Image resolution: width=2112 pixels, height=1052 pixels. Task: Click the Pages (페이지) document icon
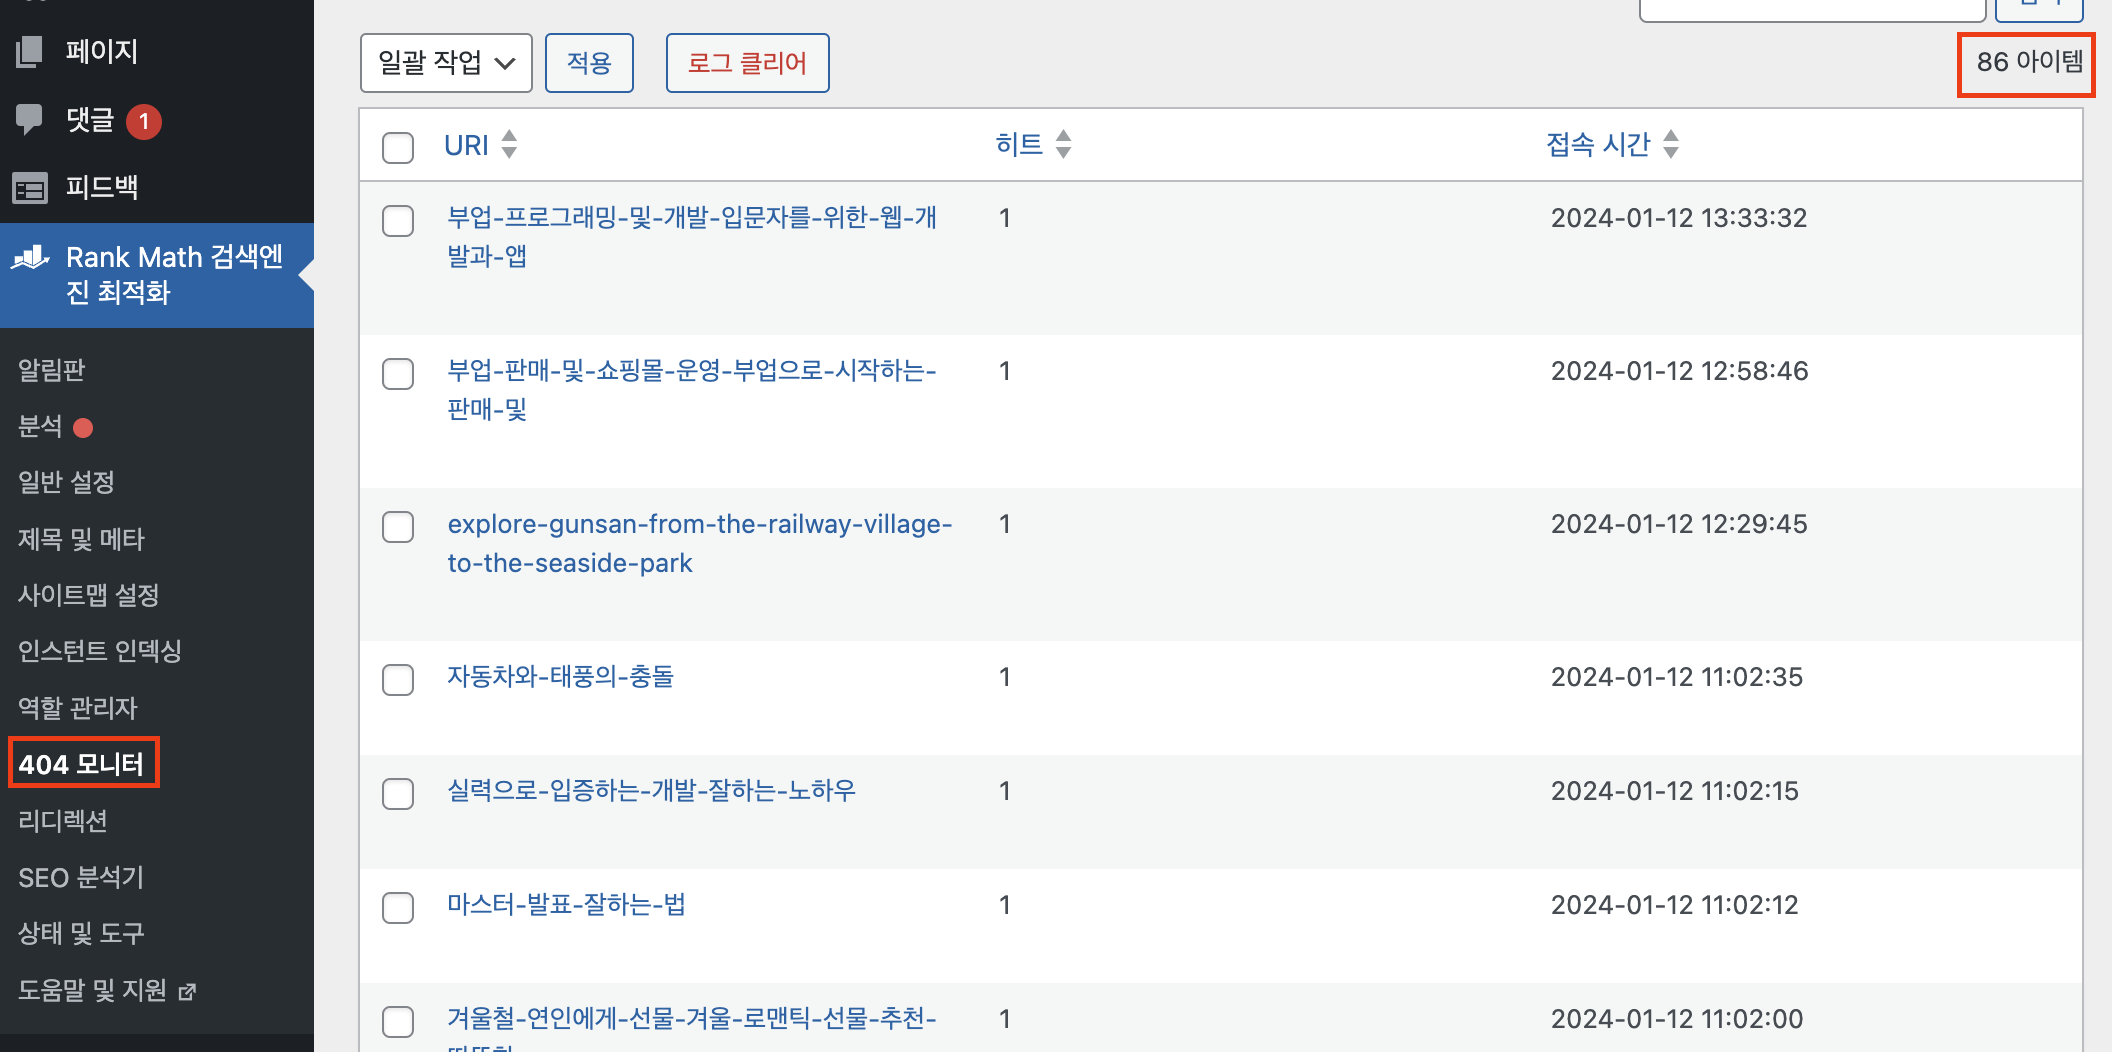[x=30, y=51]
